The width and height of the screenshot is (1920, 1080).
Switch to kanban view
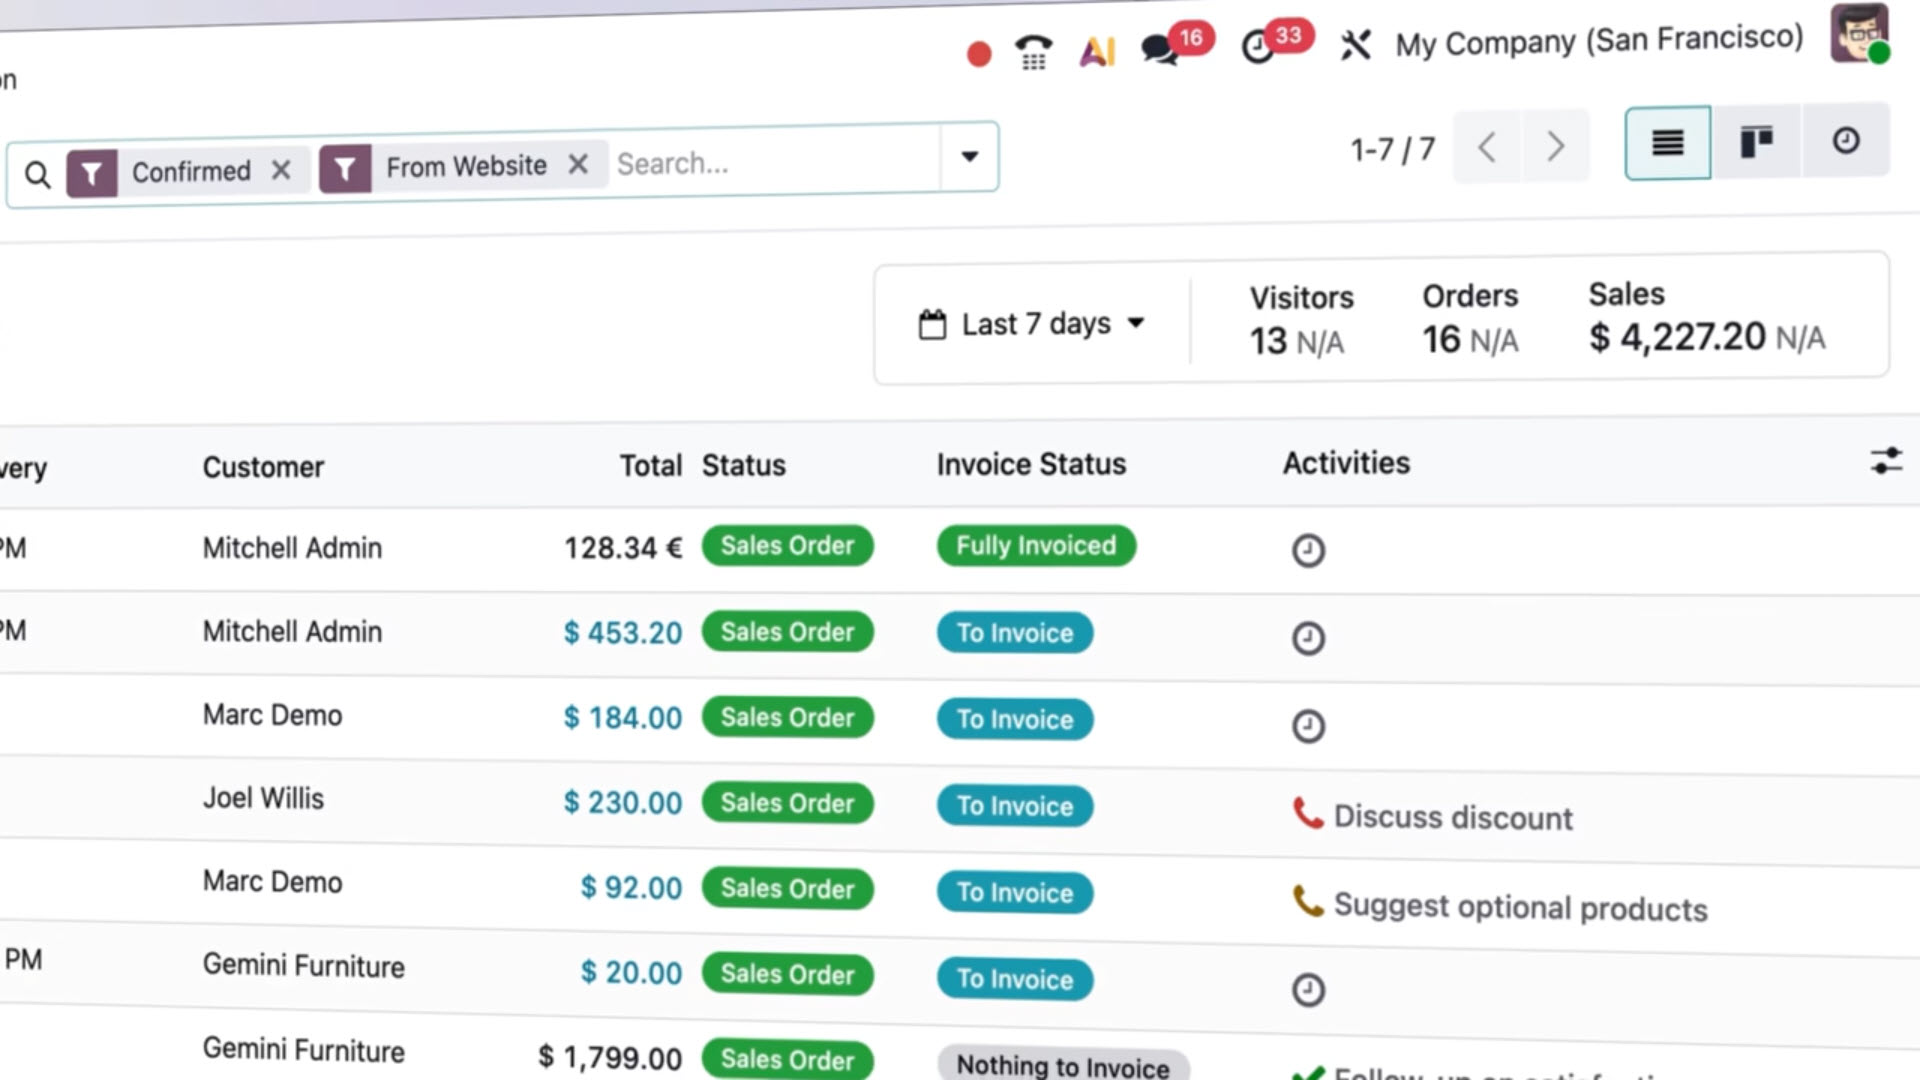tap(1758, 141)
